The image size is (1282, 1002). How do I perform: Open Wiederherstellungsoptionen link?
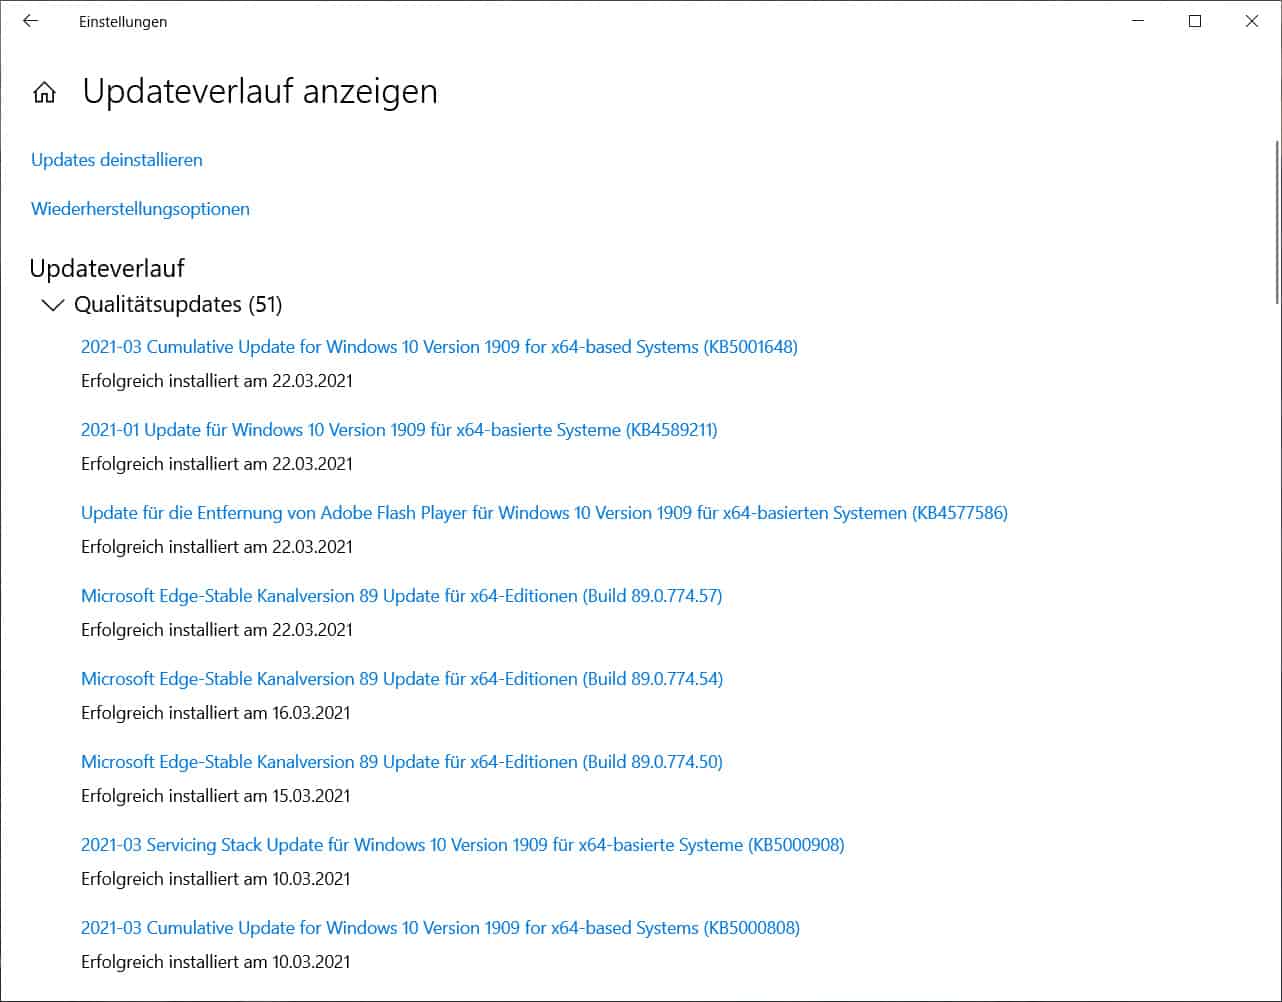(140, 209)
